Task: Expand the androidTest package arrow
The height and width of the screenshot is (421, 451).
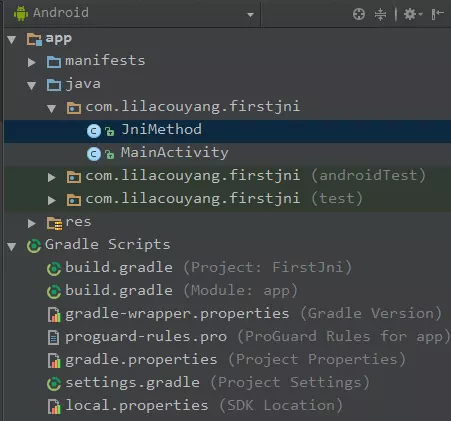Action: 51,177
